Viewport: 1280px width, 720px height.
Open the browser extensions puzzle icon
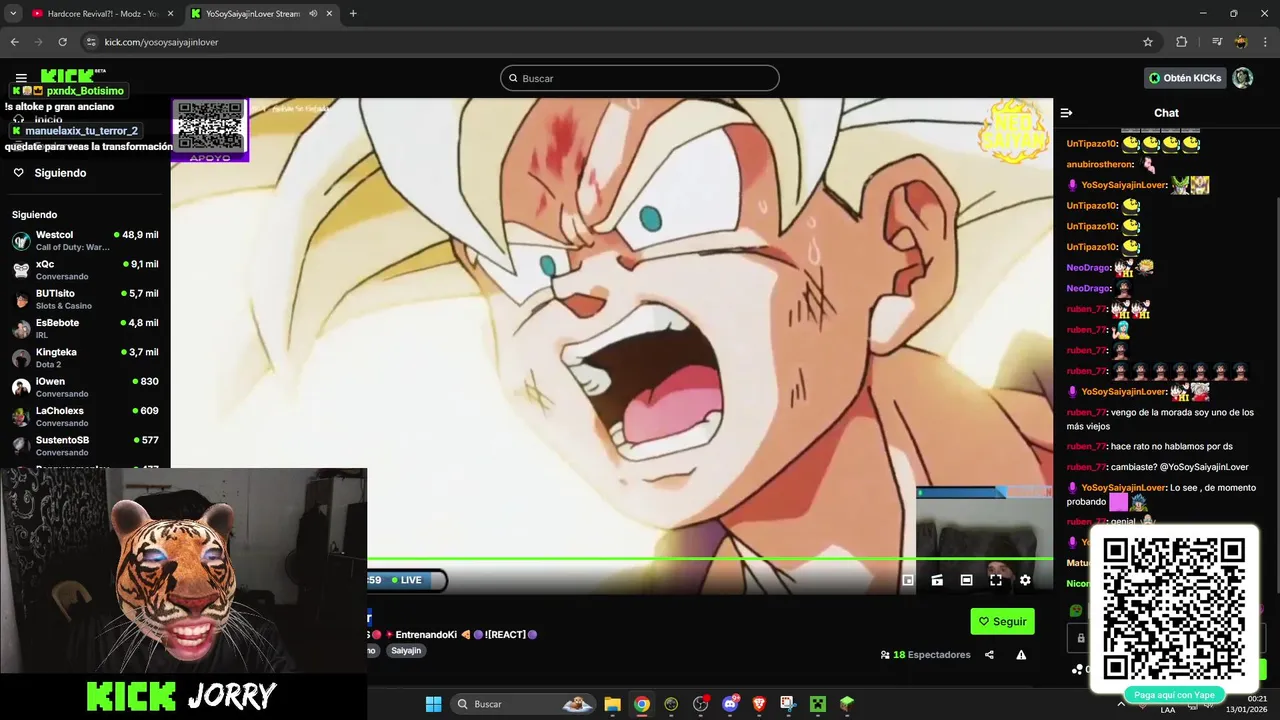tap(1181, 42)
